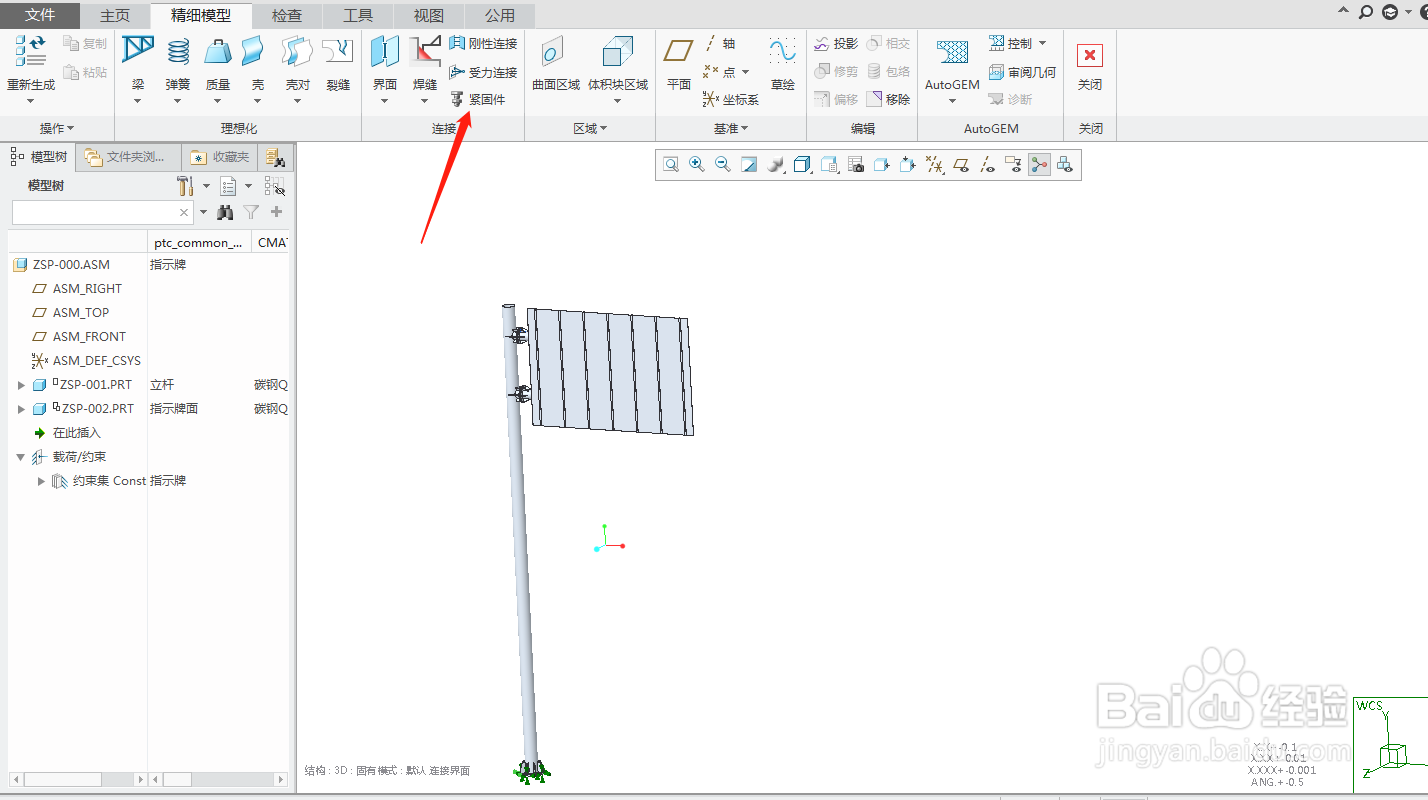1428x800 pixels.
Task: Create a 坐标系 (Coordinate system)
Action: click(731, 99)
